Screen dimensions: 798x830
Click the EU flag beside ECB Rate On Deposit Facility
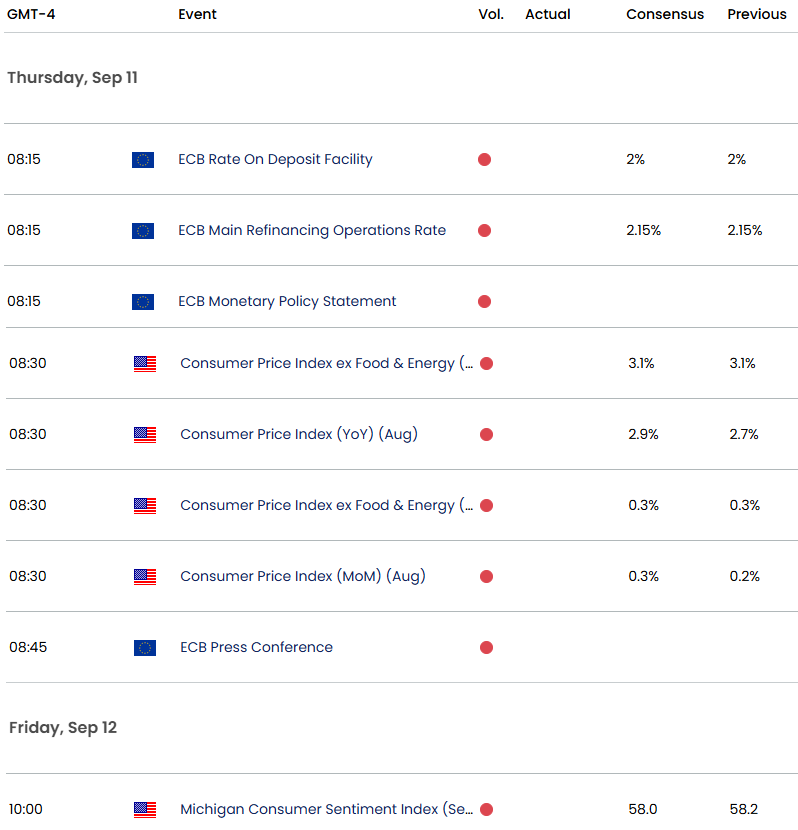click(143, 160)
